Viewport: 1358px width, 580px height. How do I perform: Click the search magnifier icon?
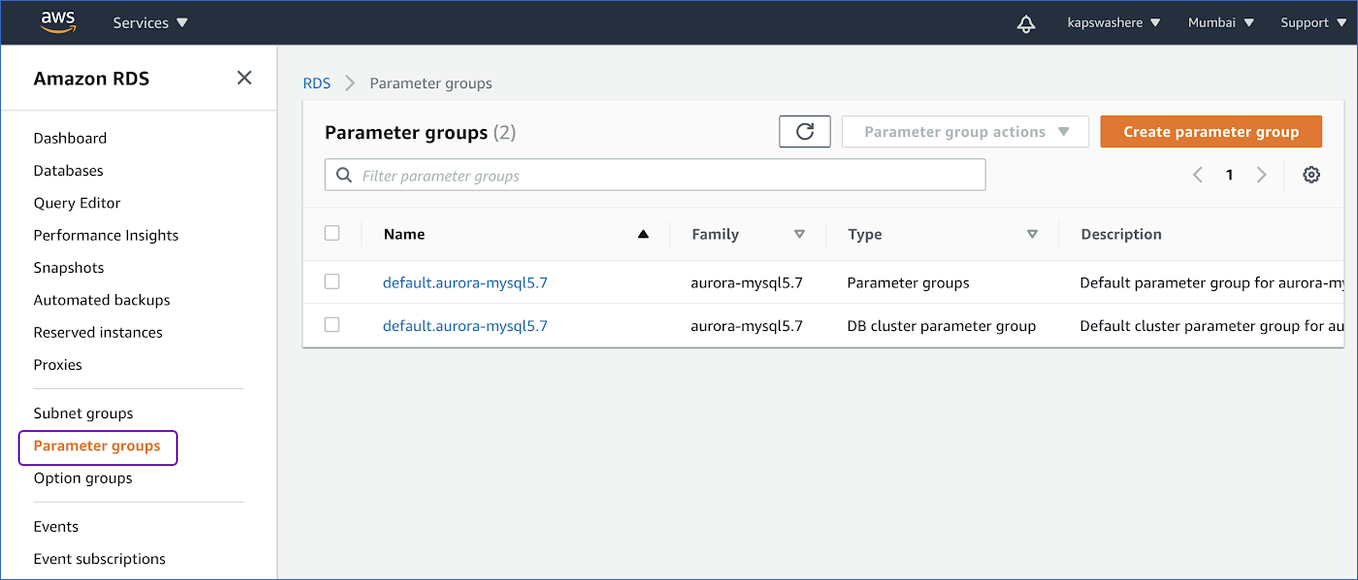[344, 175]
